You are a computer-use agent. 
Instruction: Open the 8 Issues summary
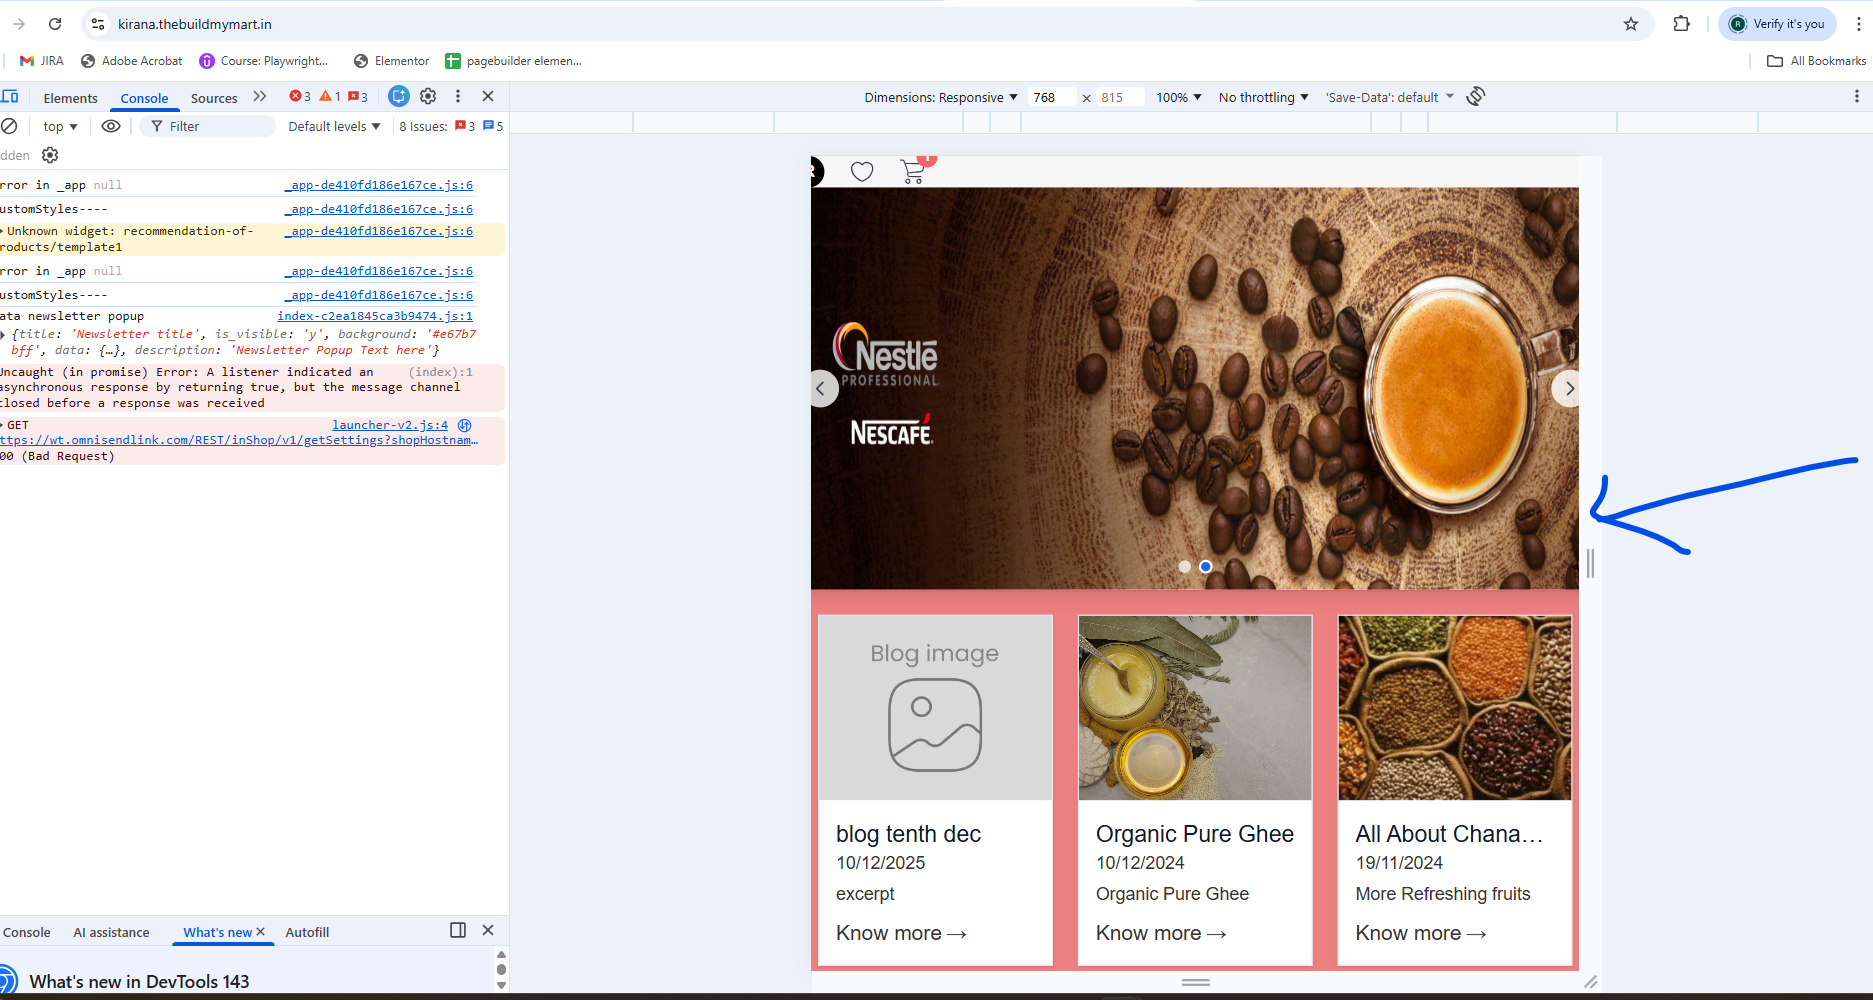click(x=451, y=126)
